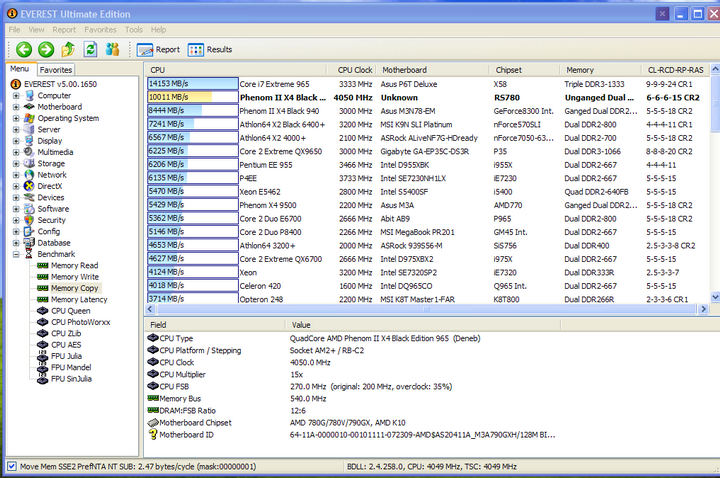The image size is (720, 478).
Task: Collapse the Benchmark tree node
Action: pos(16,254)
